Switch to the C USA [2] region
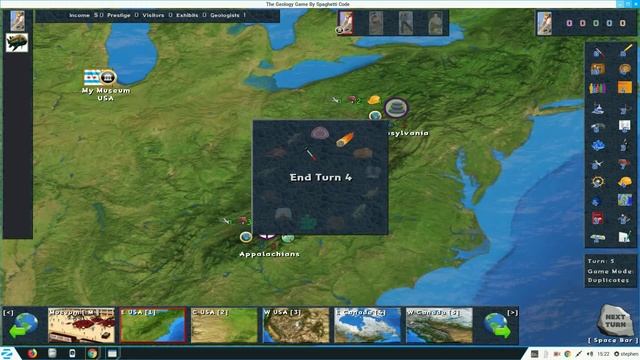 (224, 325)
